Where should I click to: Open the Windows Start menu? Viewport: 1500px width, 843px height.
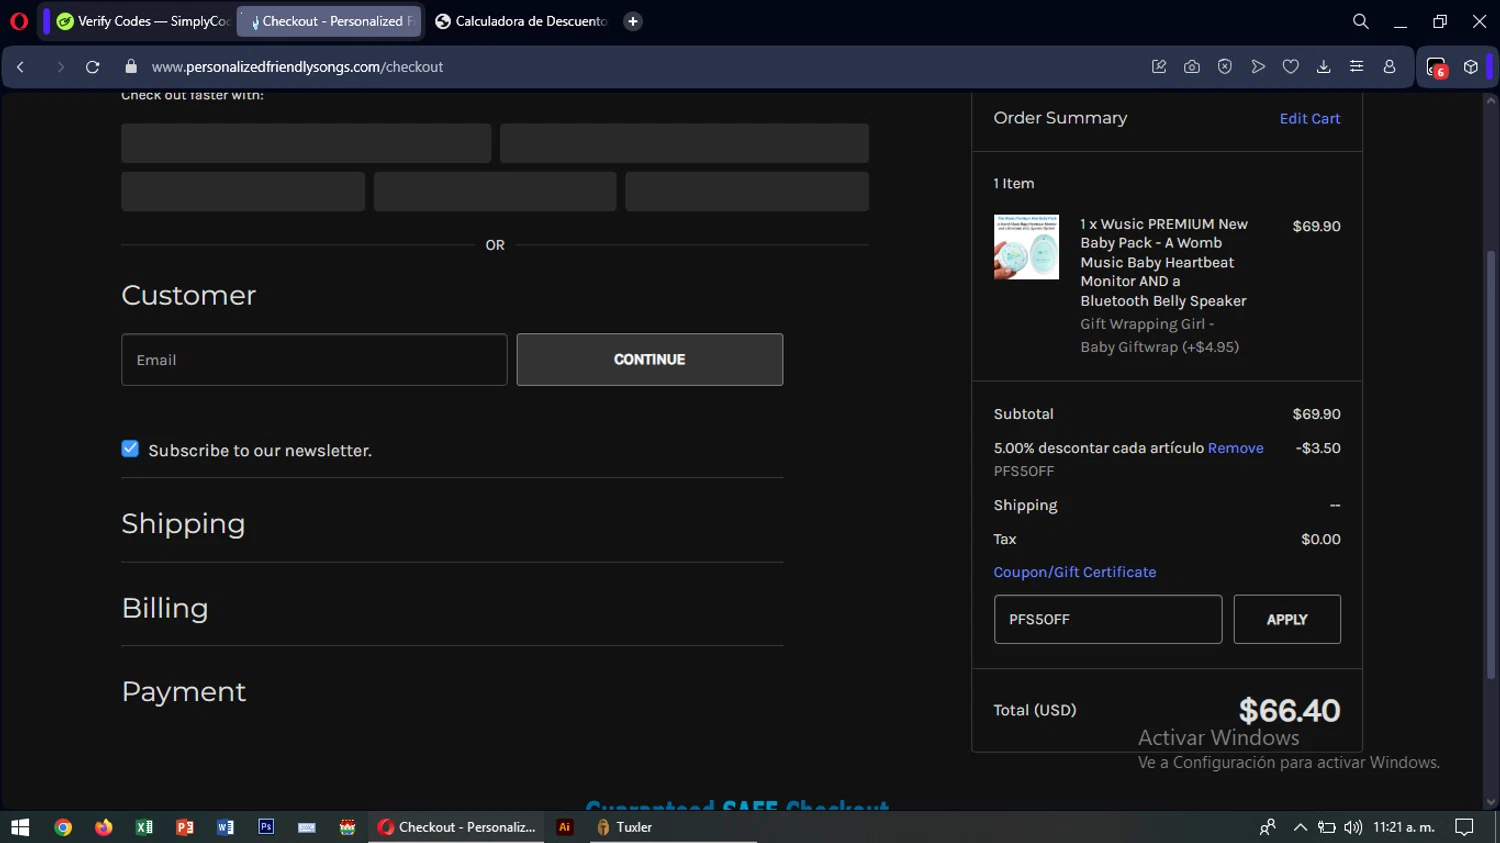point(20,827)
